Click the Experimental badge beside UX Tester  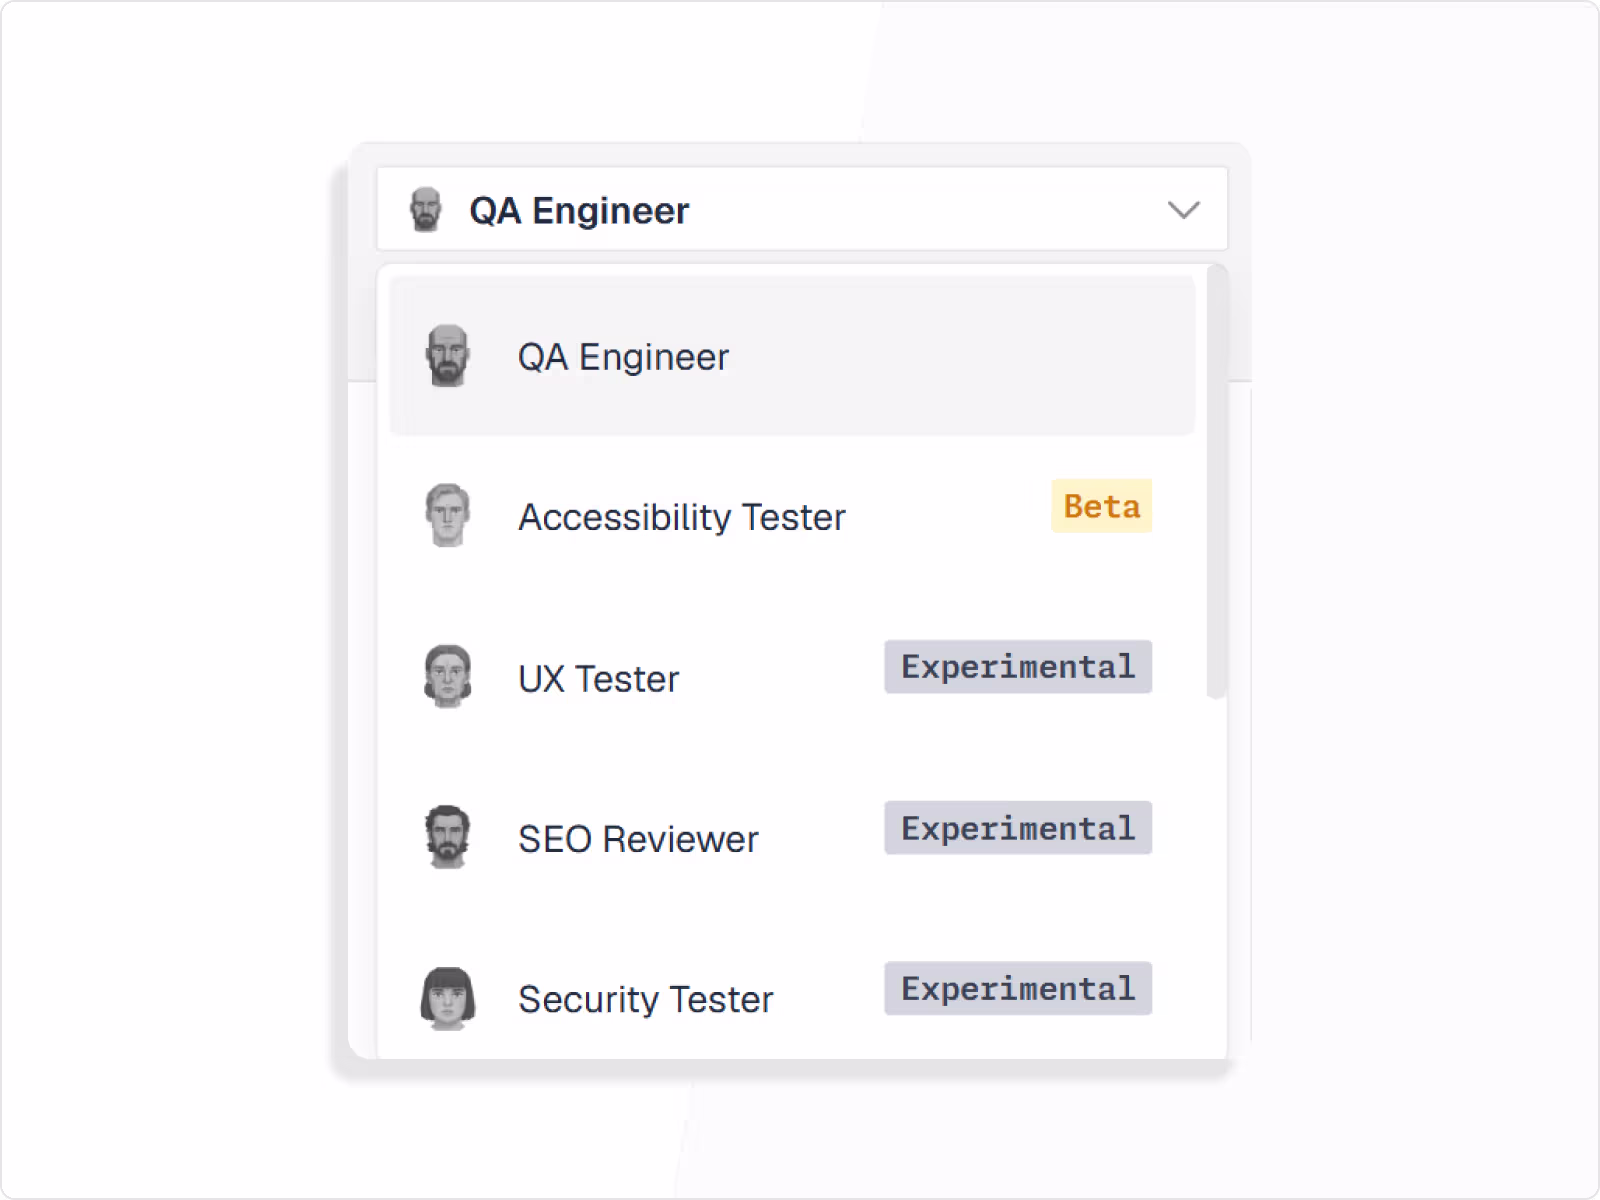[x=1018, y=667]
